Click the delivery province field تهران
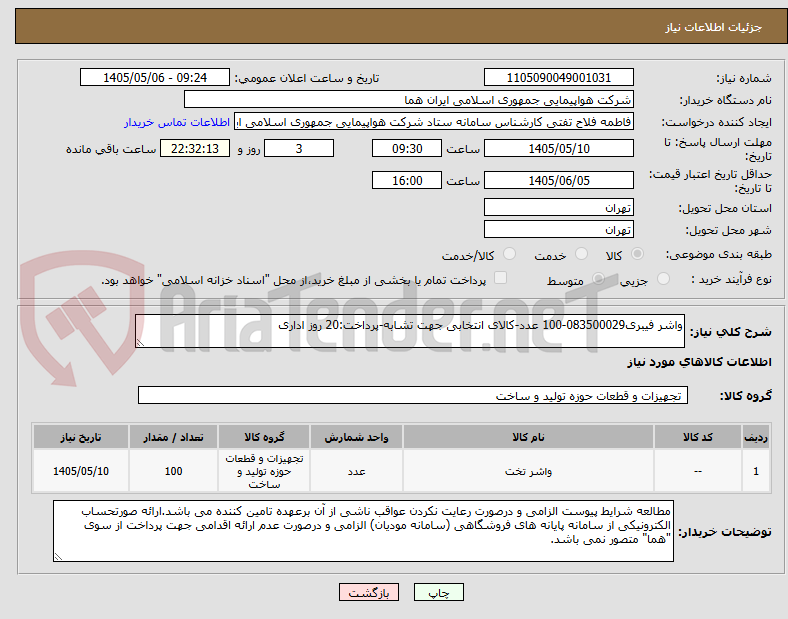Viewport: 788px width, 619px height. 558,207
